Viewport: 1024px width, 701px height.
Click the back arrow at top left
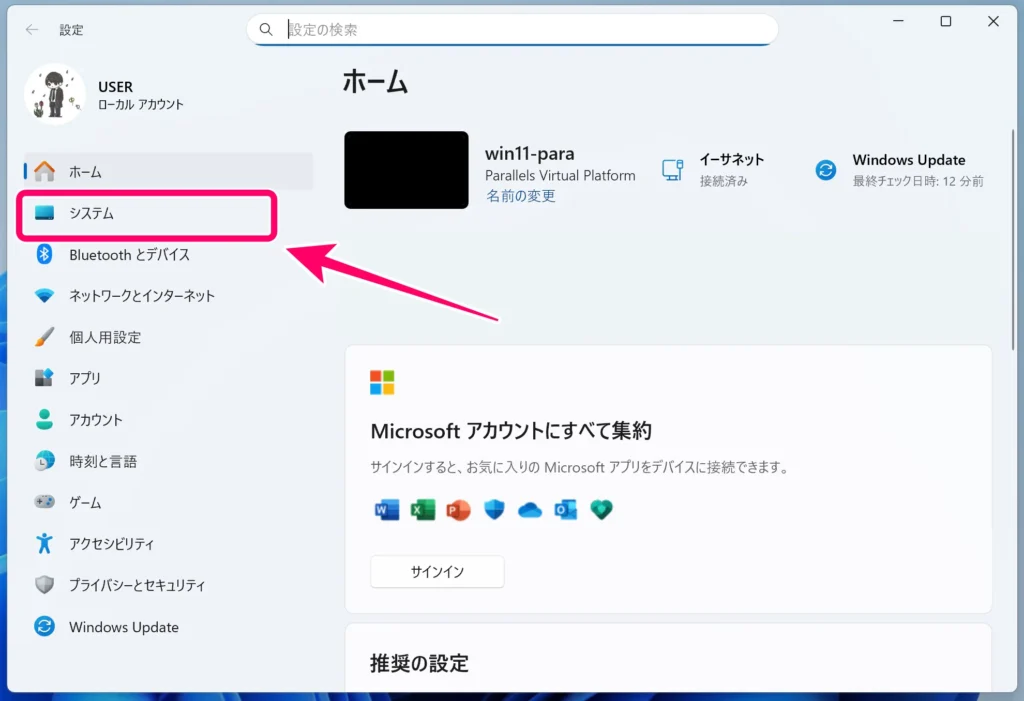pyautogui.click(x=30, y=29)
